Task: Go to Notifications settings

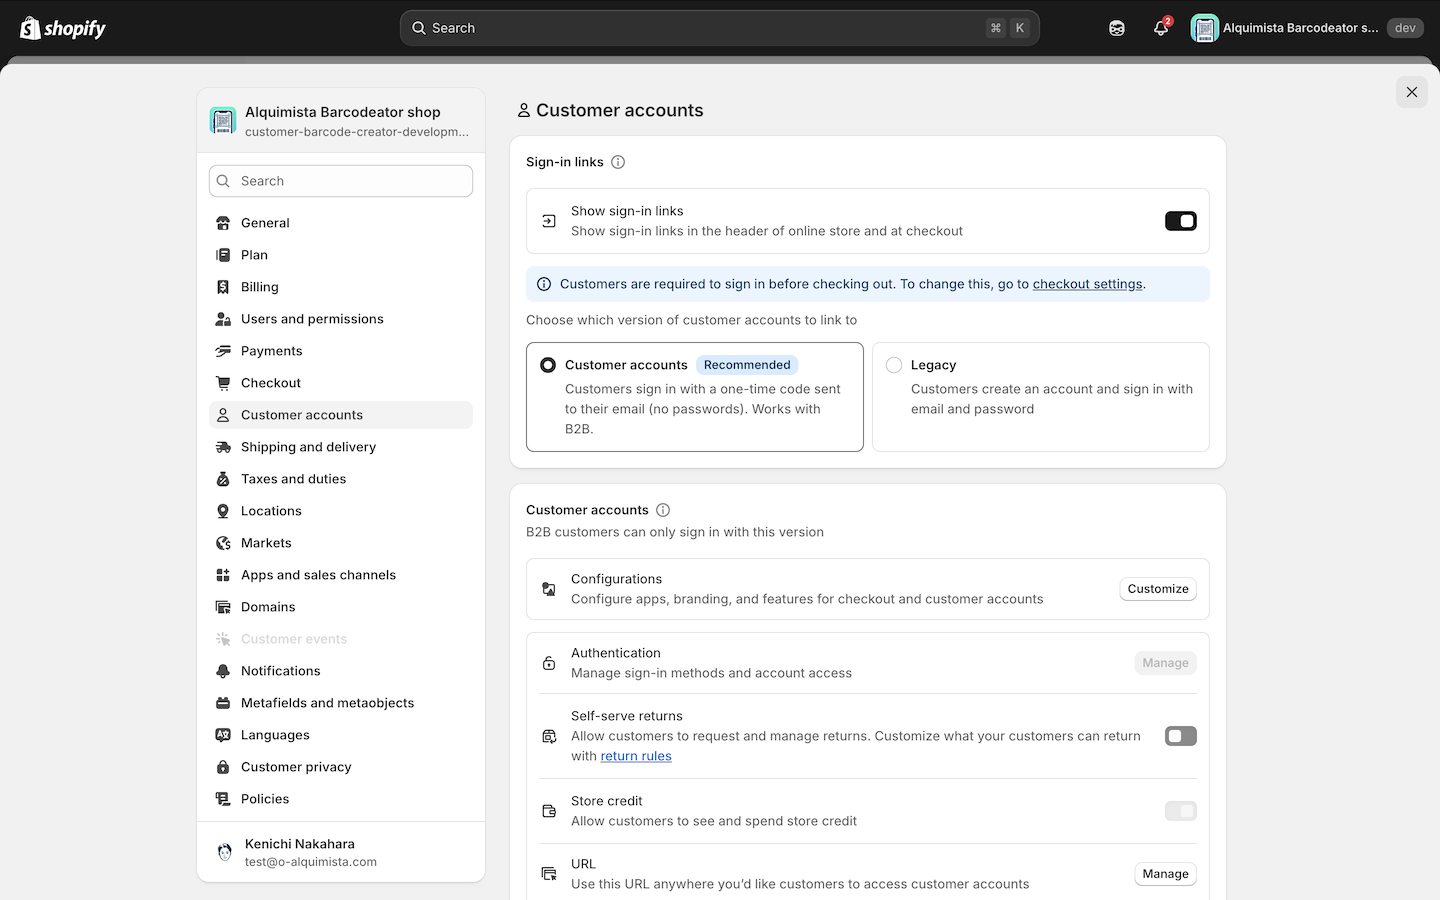Action: (x=280, y=671)
